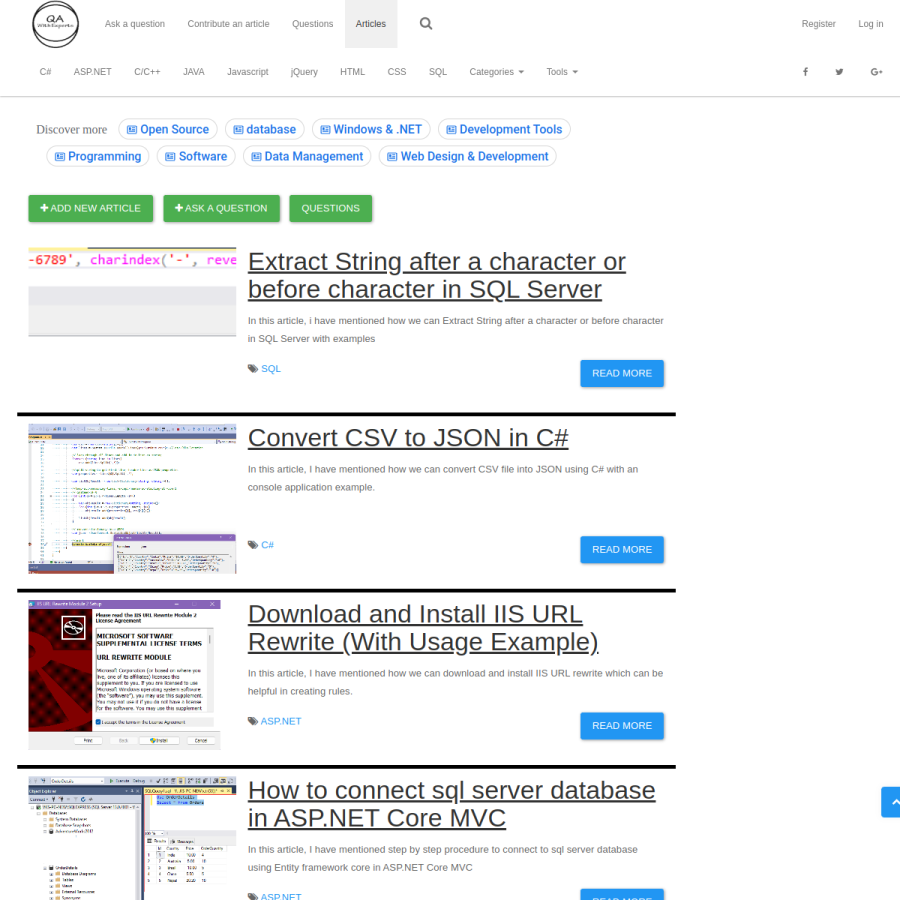Open the Visual Studio code thumbnail for CSV article
The height and width of the screenshot is (900, 900).
coord(132,499)
